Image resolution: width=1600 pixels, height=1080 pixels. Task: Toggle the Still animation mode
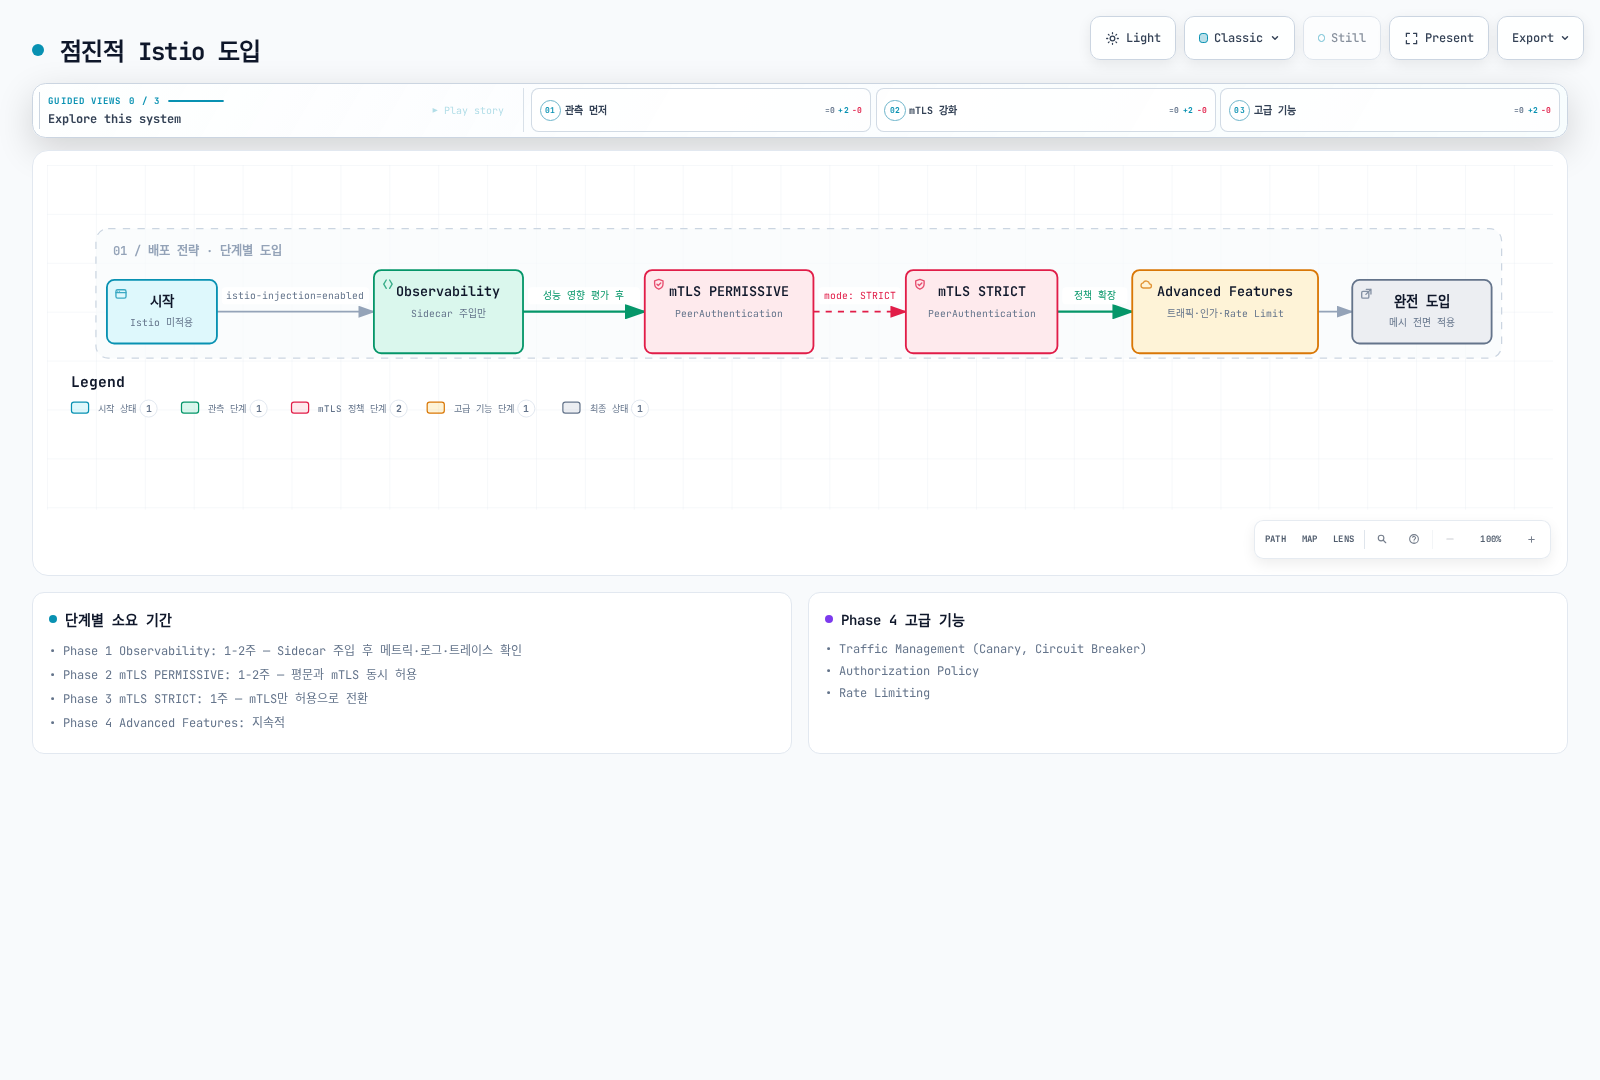click(x=1342, y=38)
